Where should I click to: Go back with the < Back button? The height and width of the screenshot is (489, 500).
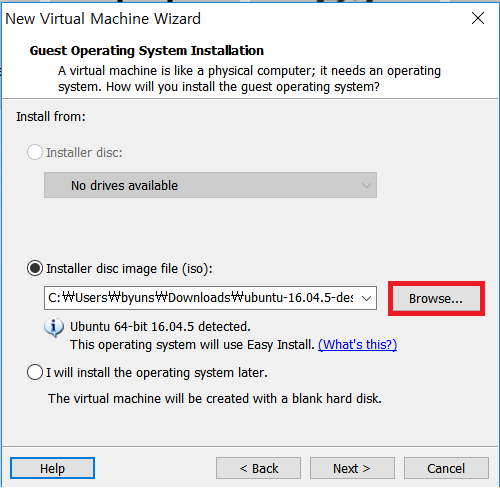click(x=258, y=468)
